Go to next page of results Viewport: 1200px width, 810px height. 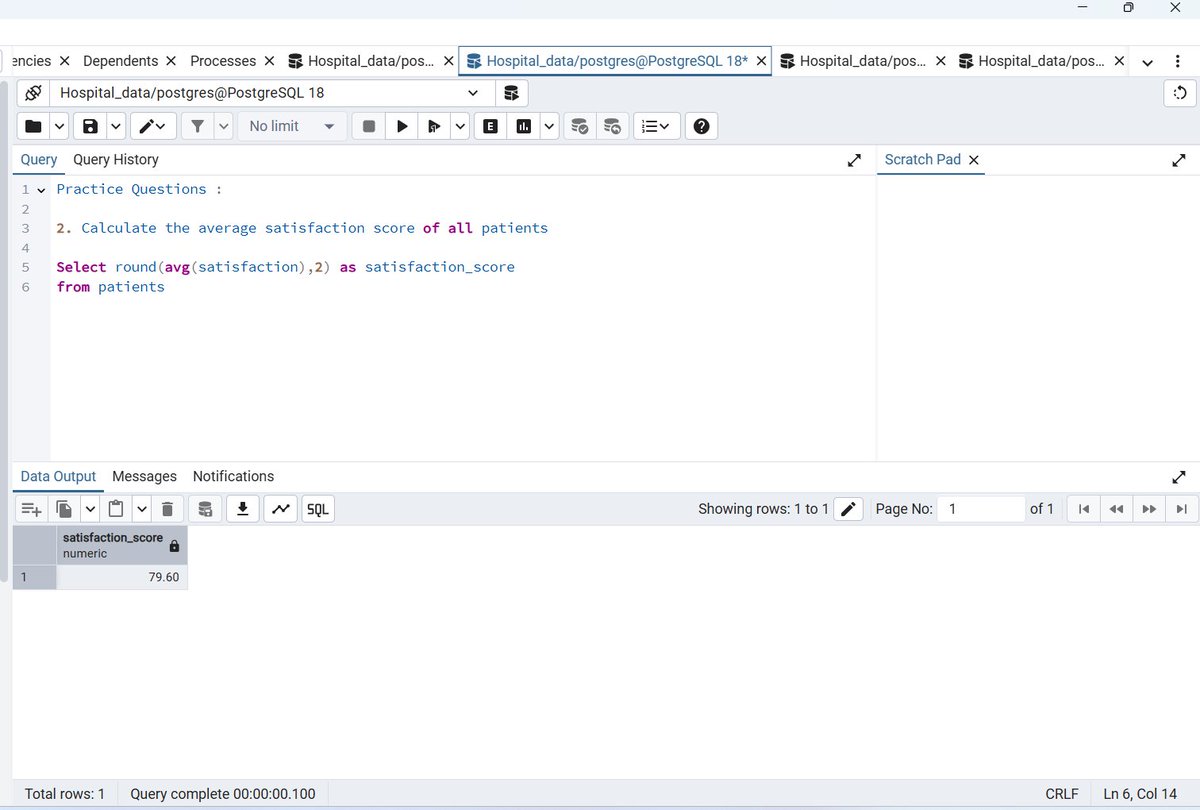coord(1149,509)
